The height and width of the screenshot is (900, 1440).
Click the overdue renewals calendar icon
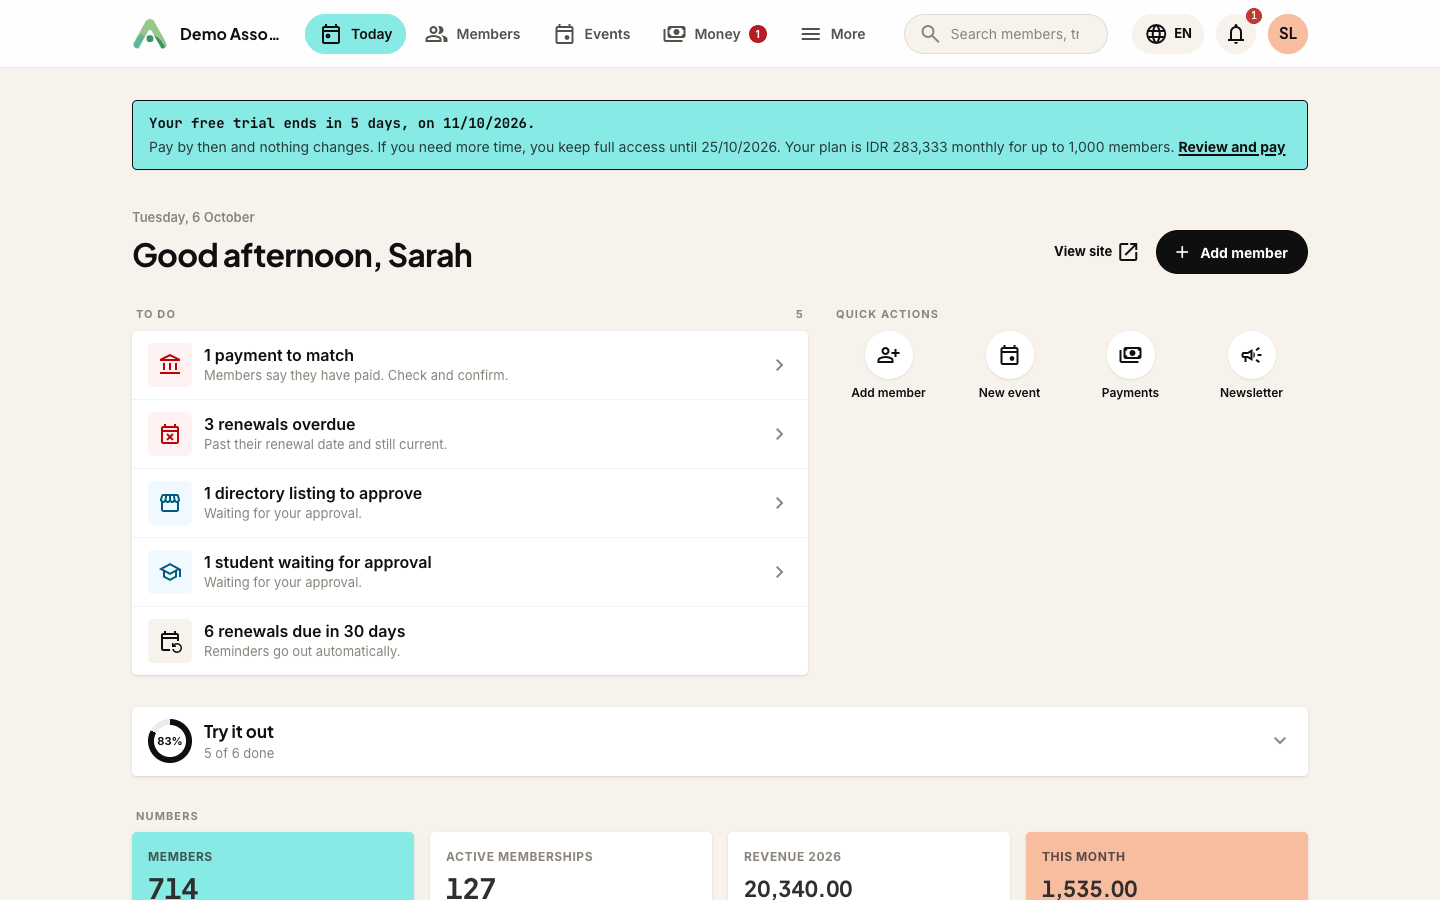point(170,434)
